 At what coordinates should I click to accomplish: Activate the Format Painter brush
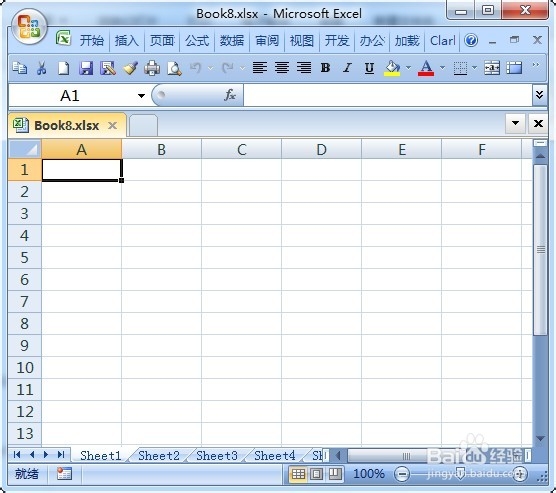(130, 67)
